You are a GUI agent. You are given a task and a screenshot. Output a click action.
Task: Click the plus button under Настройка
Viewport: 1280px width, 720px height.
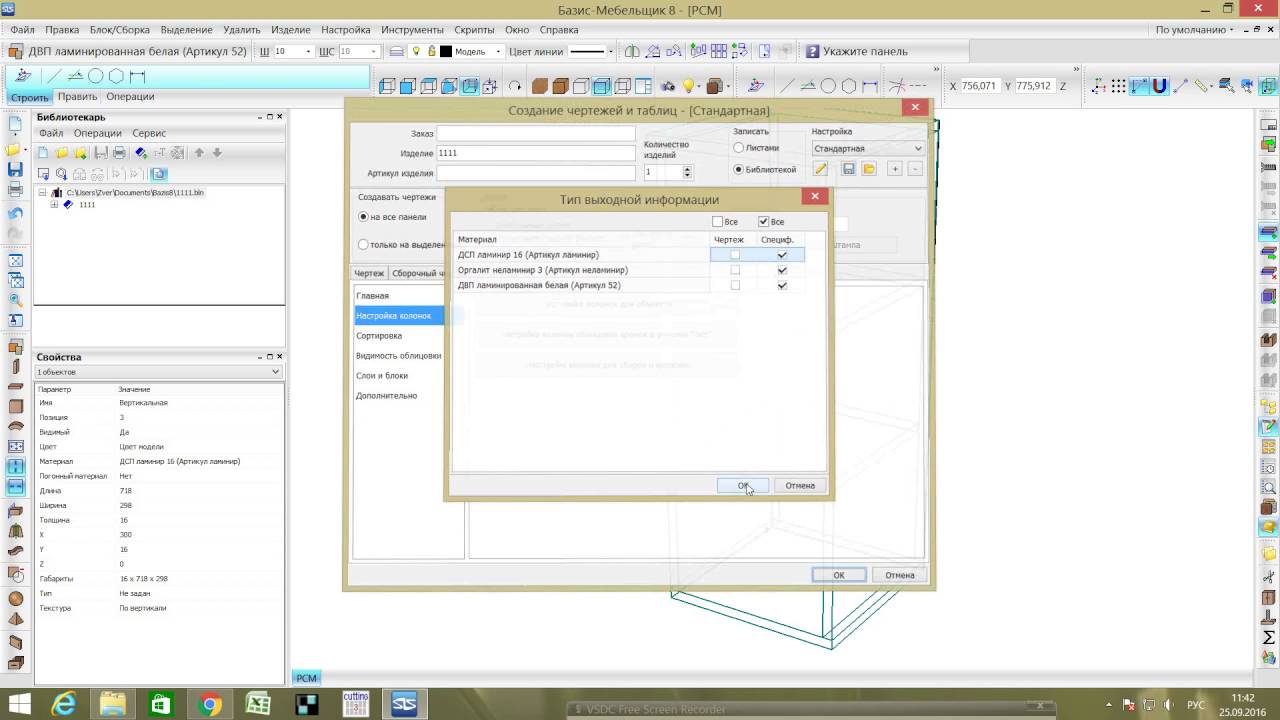[x=895, y=169]
